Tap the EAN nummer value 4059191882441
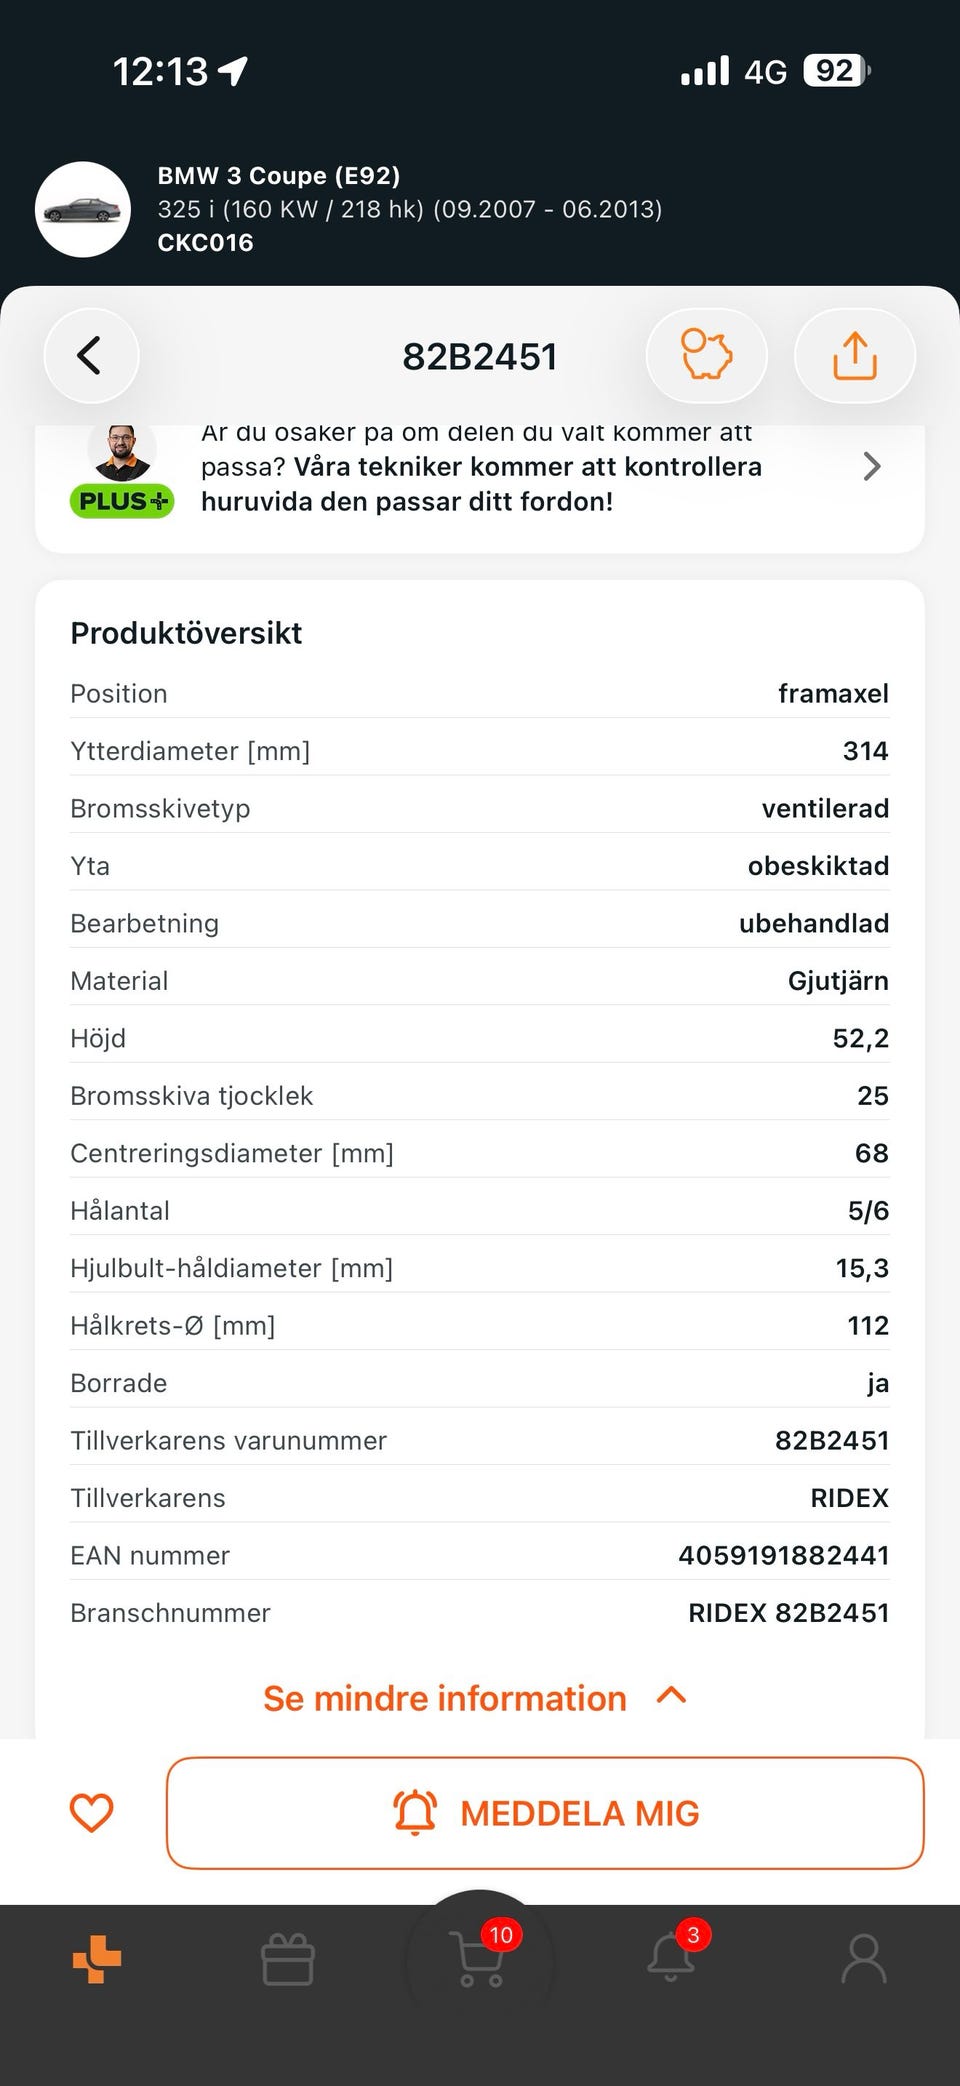The height and width of the screenshot is (2086, 960). coord(784,1555)
